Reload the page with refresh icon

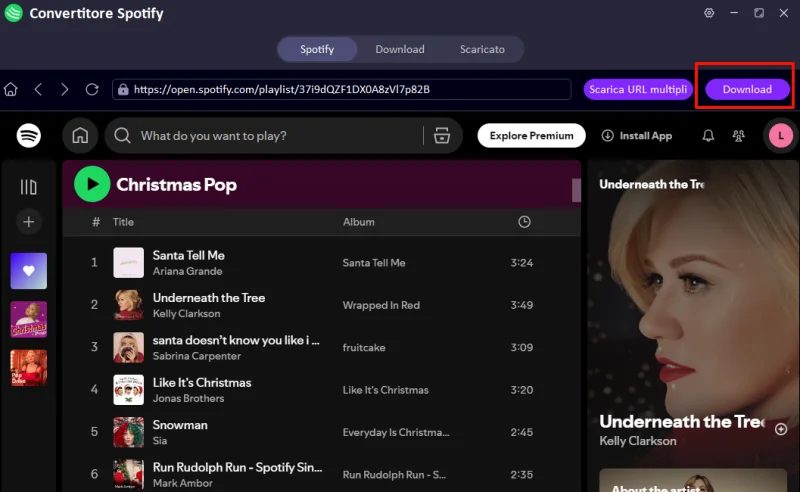pos(92,89)
